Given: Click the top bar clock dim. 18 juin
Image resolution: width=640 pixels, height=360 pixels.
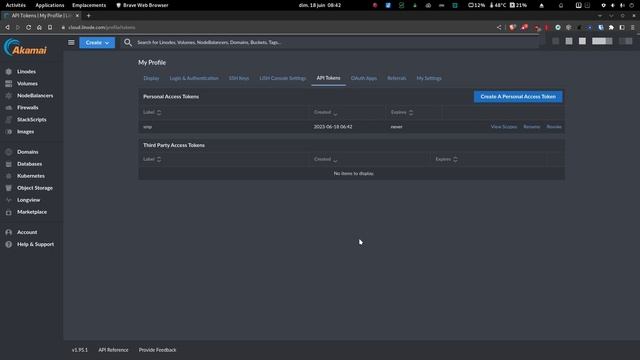Looking at the screenshot, I should [x=320, y=5].
